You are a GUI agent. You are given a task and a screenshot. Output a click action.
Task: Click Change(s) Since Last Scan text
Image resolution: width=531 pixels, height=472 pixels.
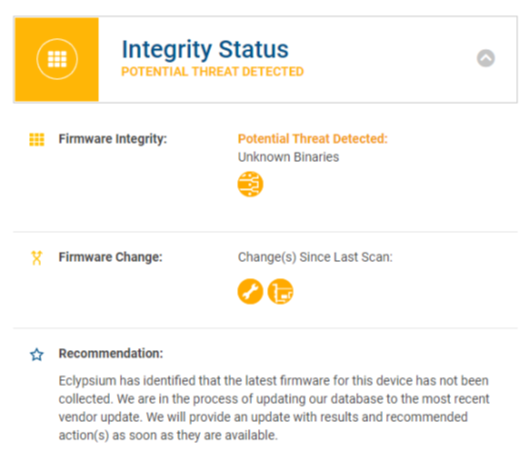[315, 257]
